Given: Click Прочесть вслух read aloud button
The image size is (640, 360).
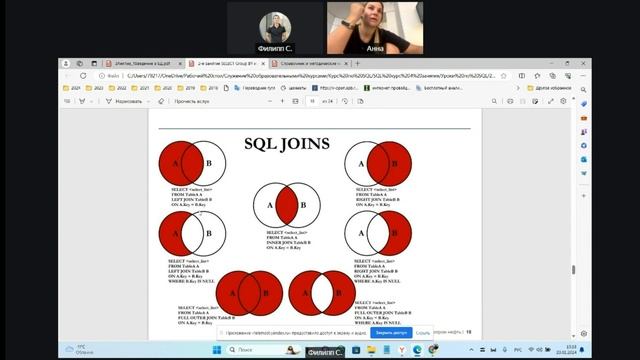Looking at the screenshot, I should [191, 101].
